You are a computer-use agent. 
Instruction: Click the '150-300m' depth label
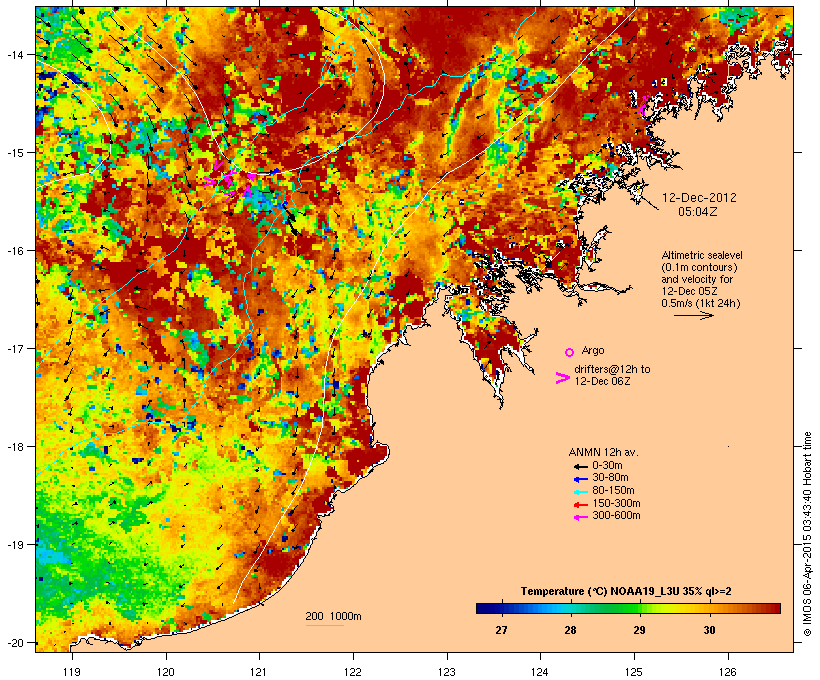coord(616,503)
